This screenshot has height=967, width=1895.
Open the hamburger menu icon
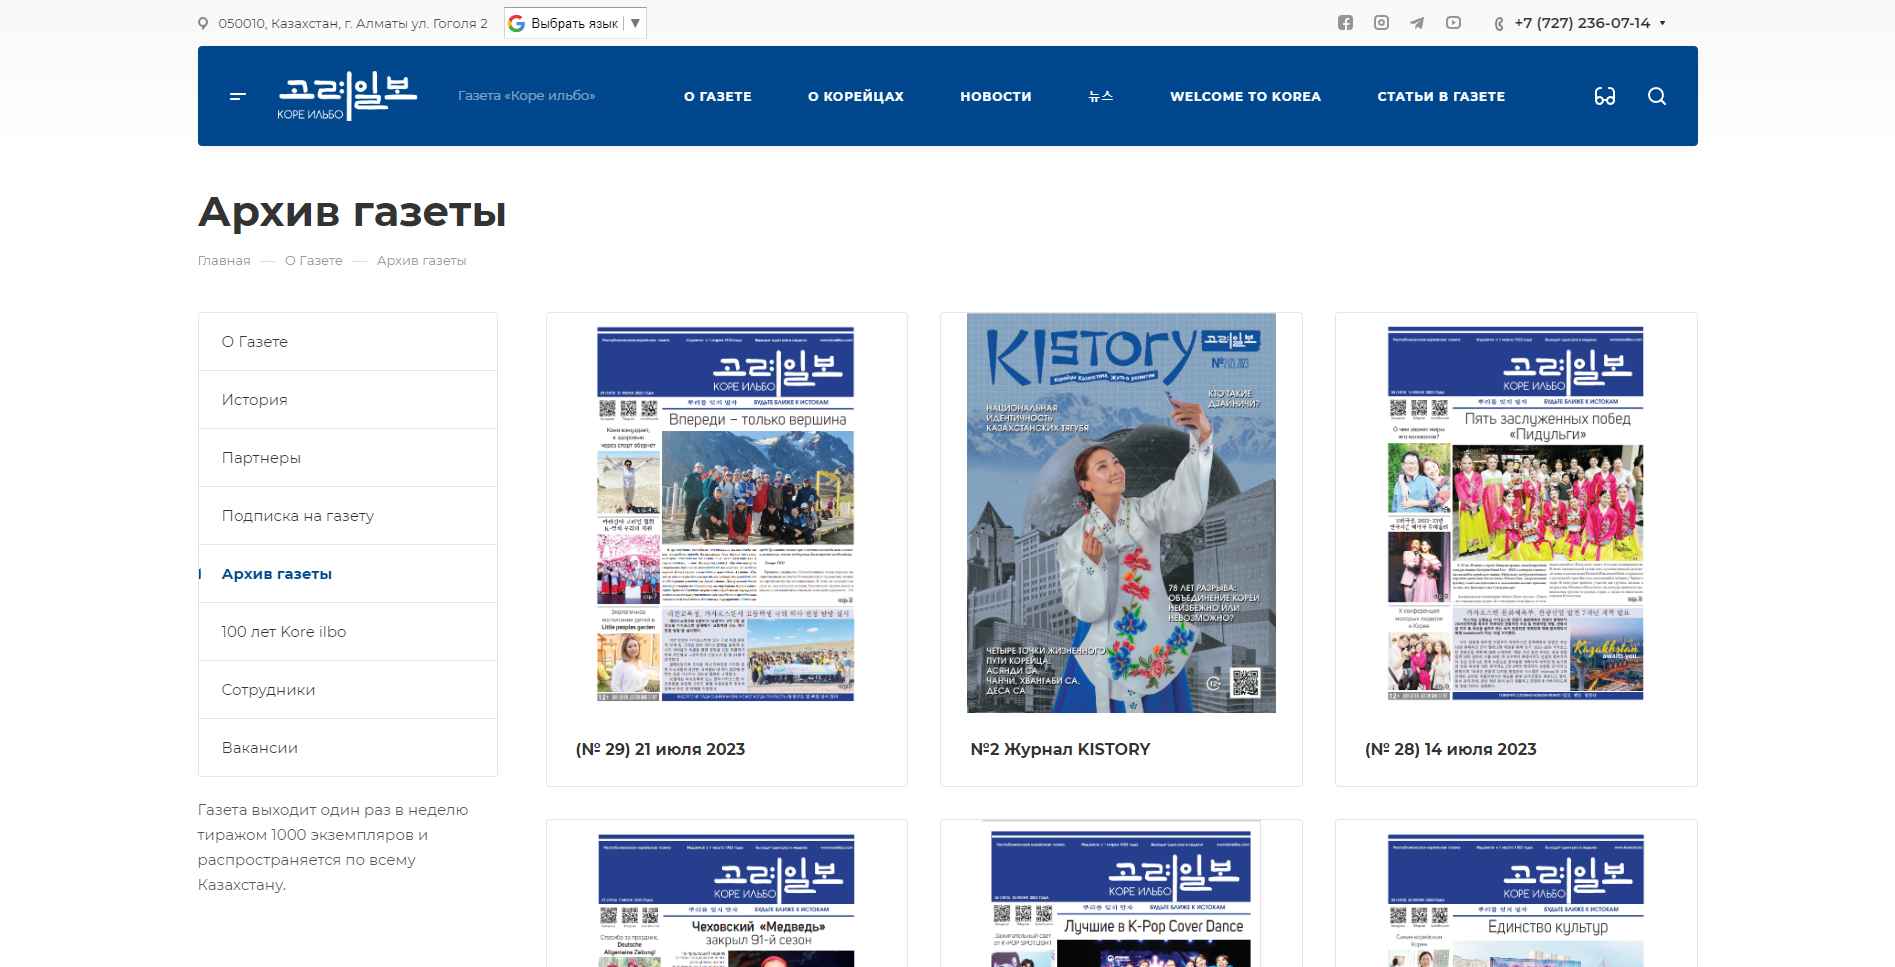238,96
